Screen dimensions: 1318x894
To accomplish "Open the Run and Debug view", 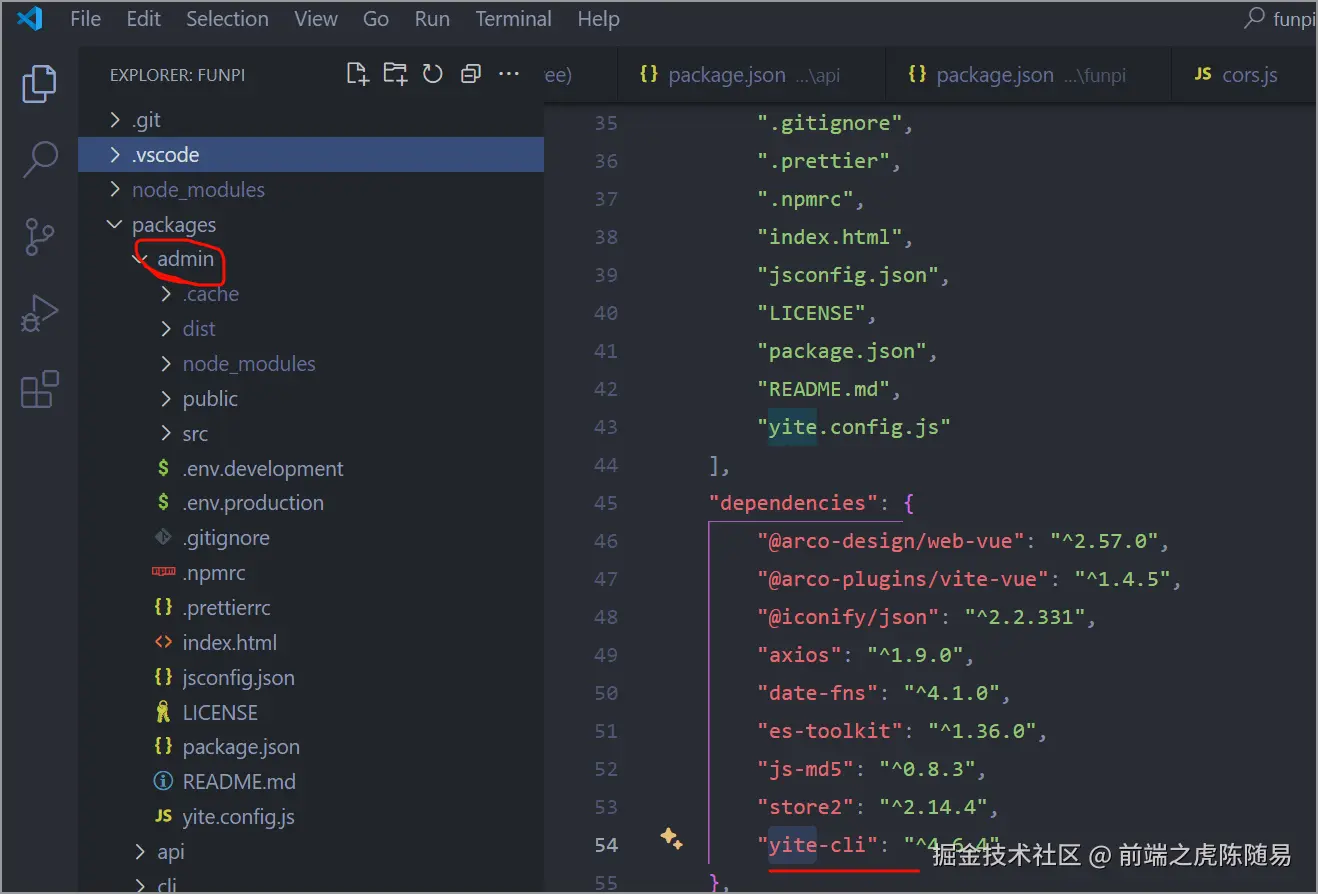I will 39,314.
